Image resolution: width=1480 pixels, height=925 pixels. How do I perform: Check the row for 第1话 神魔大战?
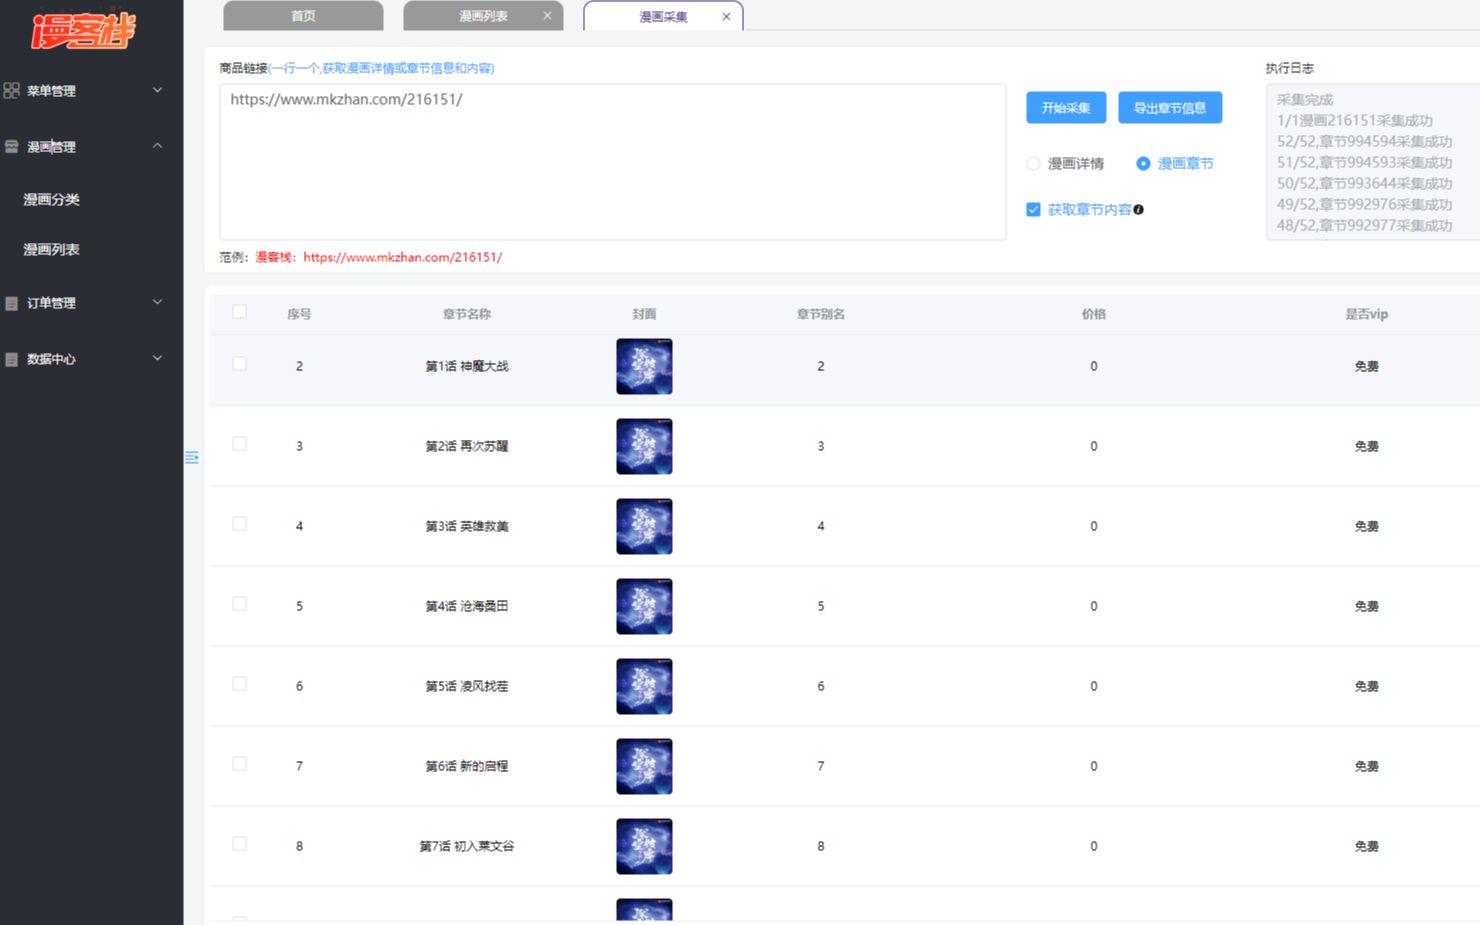tap(239, 364)
